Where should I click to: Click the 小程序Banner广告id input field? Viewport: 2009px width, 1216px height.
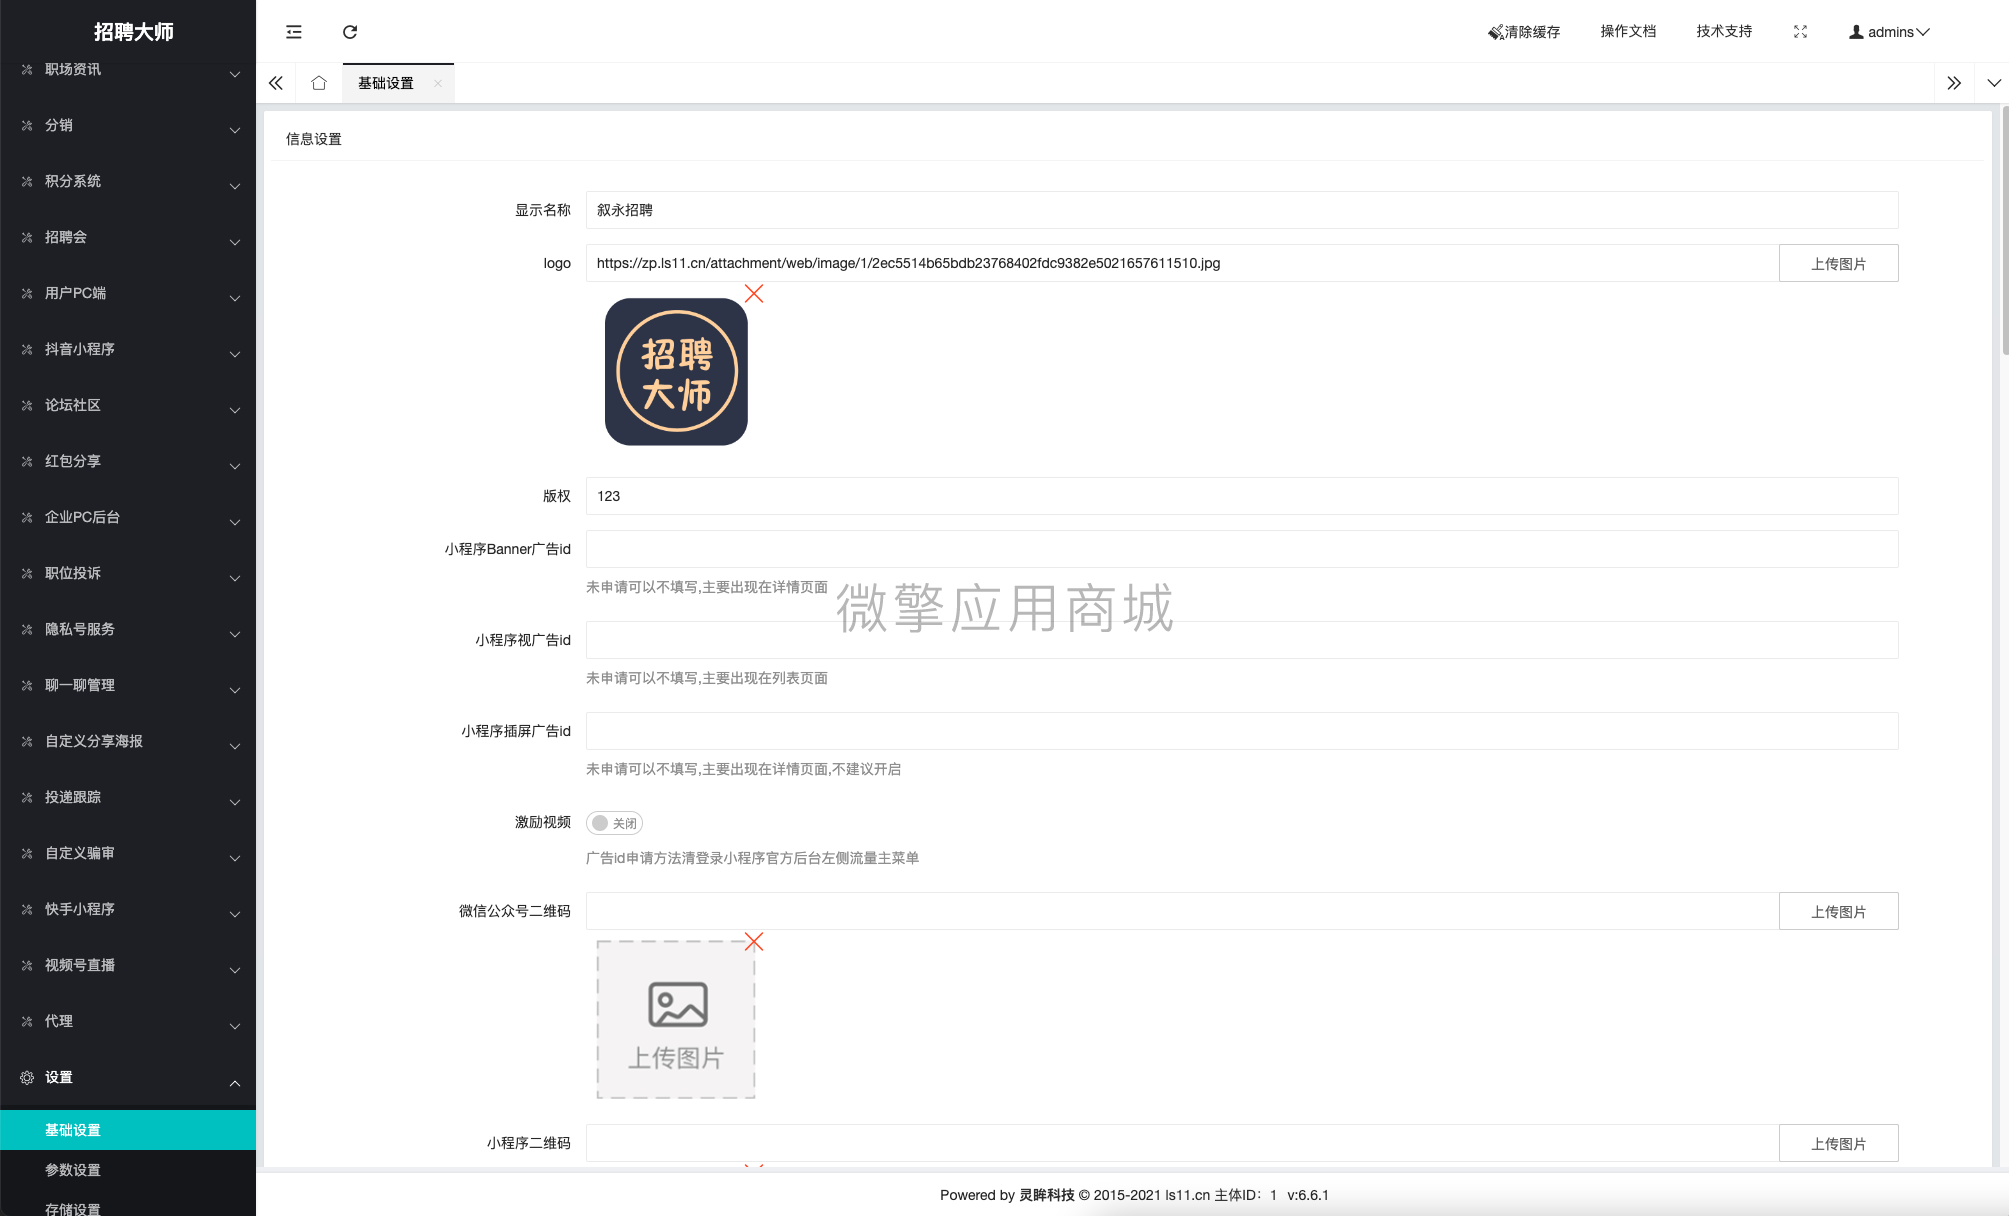point(1242,549)
